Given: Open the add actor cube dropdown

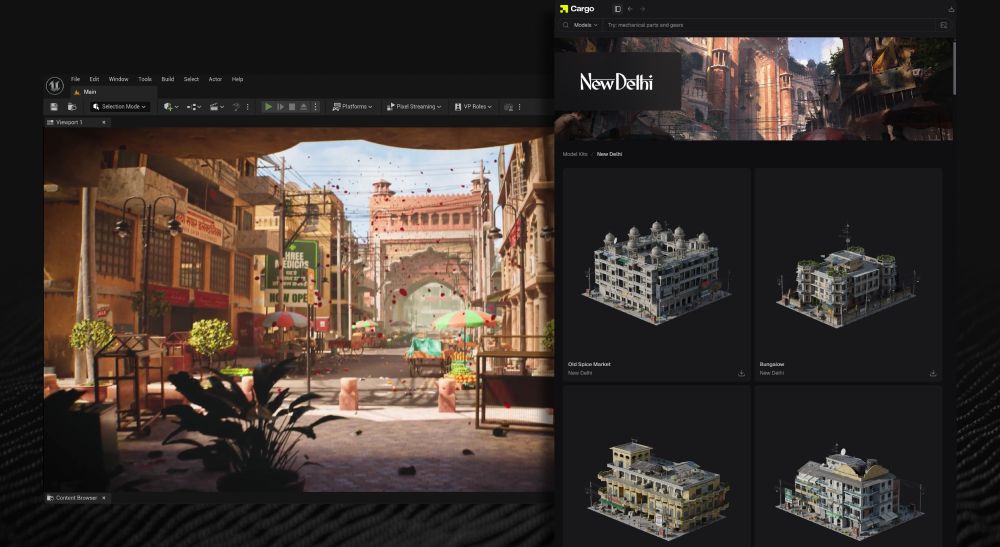Looking at the screenshot, I should click(170, 106).
